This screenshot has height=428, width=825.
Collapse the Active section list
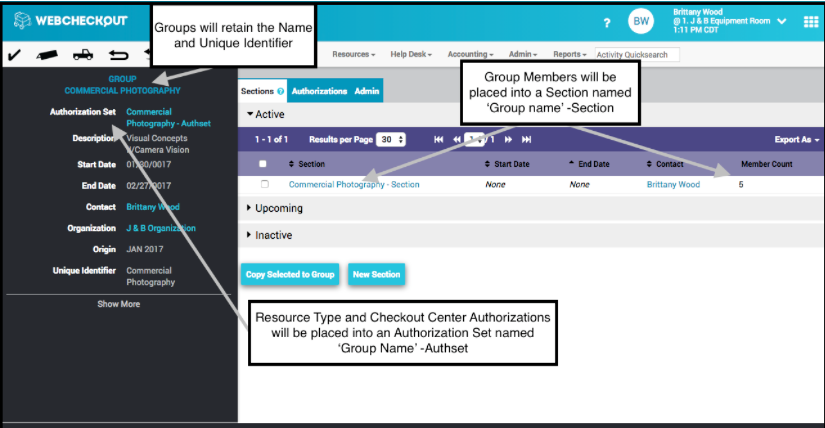(x=266, y=114)
